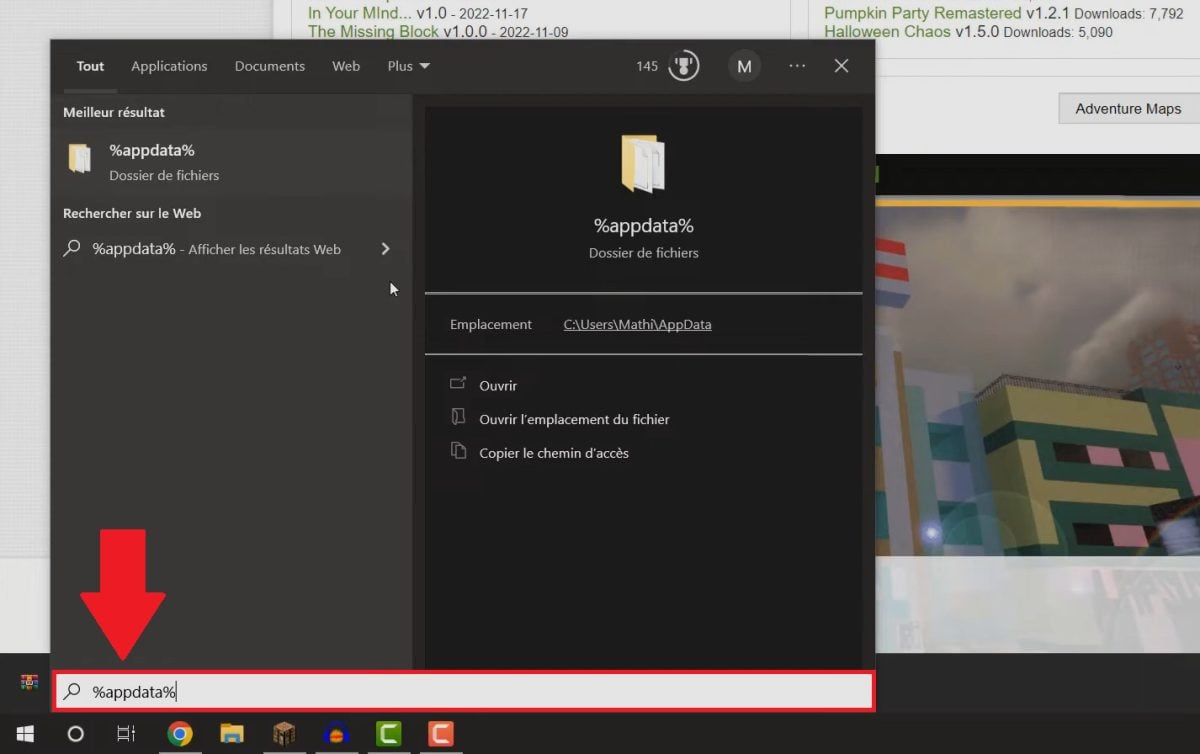Image resolution: width=1200 pixels, height=754 pixels.
Task: Click the C:\Users\Mathi\AppData location link
Action: tap(637, 324)
